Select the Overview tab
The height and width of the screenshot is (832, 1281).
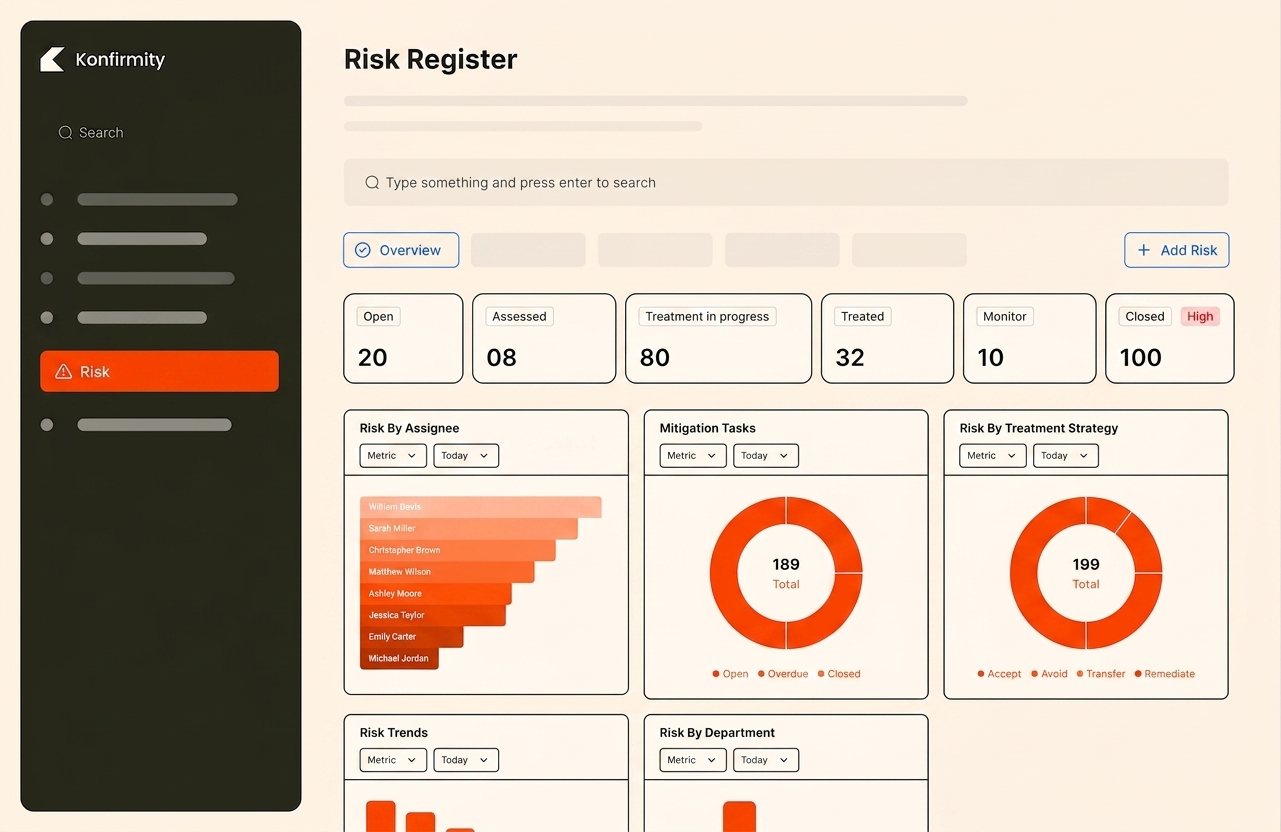click(x=401, y=250)
